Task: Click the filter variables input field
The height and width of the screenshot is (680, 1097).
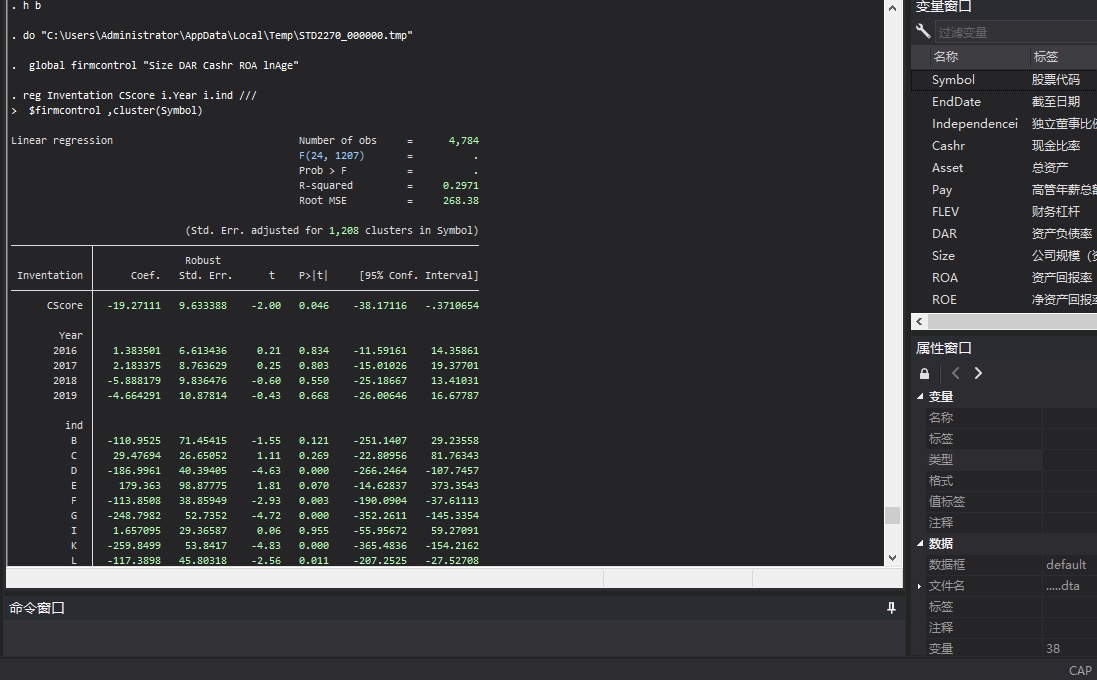Action: pos(1015,32)
